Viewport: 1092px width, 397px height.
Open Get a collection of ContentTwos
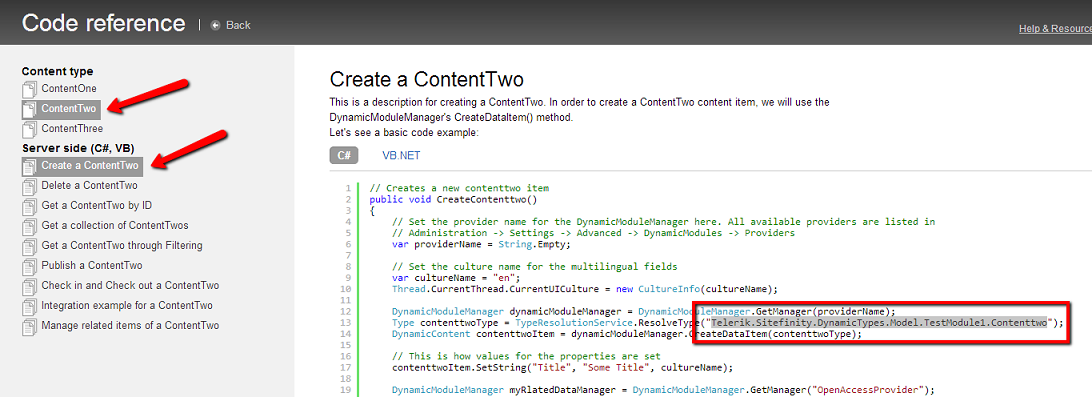[x=115, y=226]
